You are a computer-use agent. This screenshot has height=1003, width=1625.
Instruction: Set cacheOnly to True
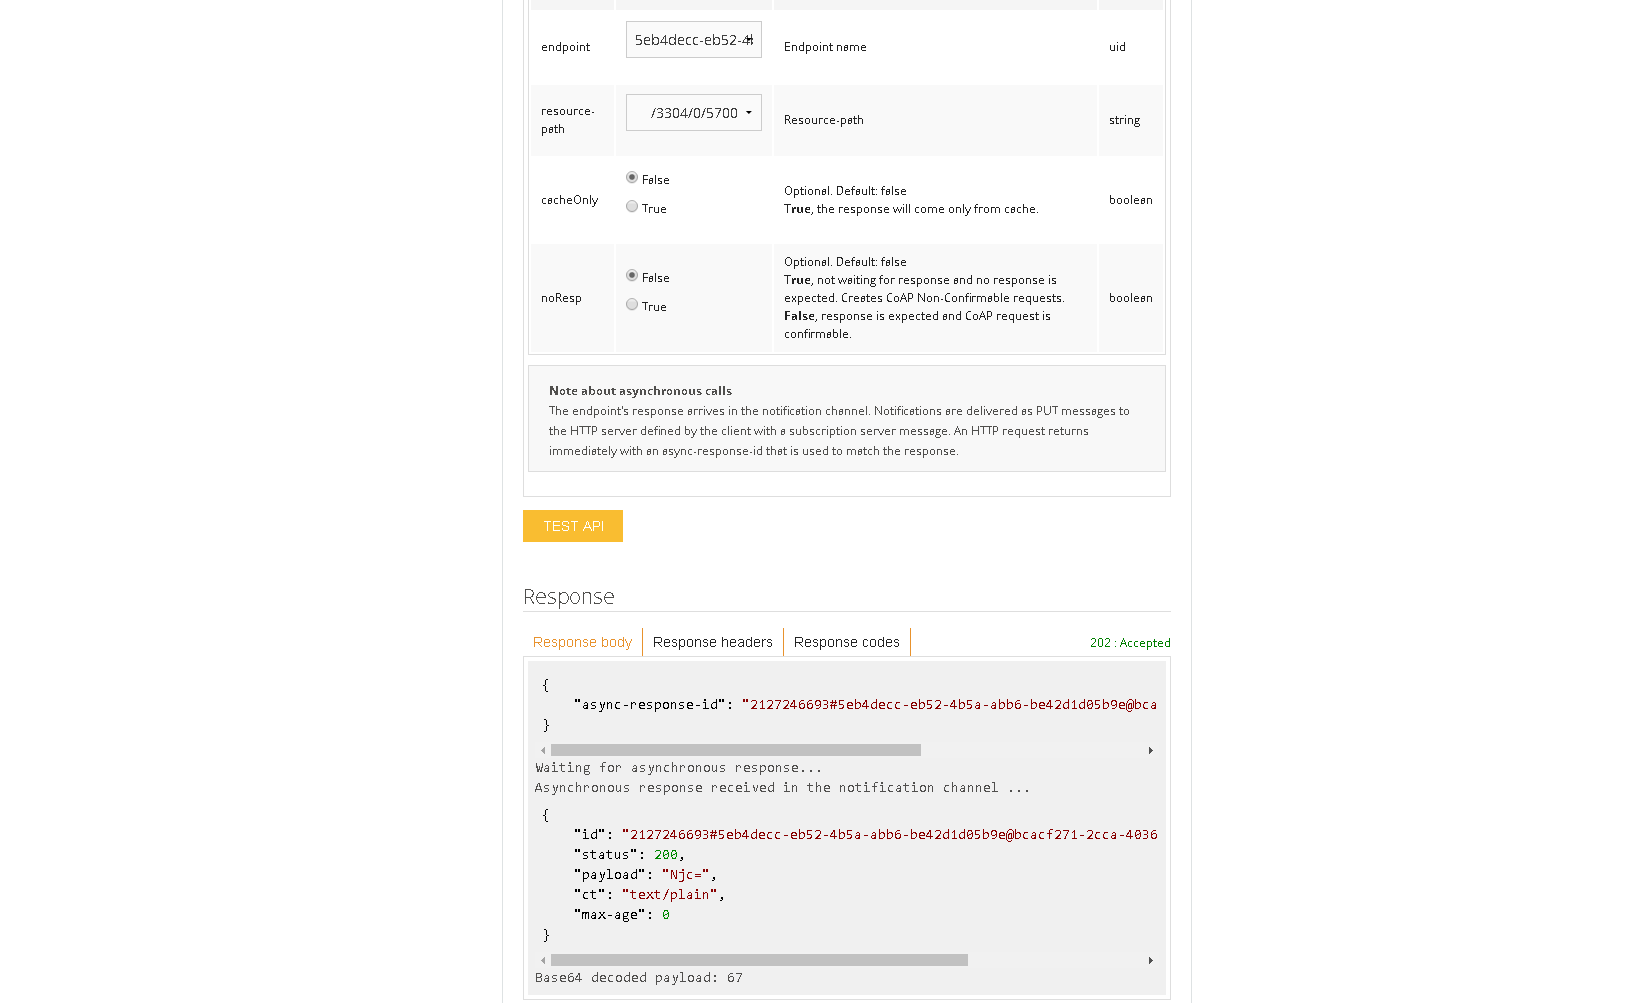[x=632, y=207]
